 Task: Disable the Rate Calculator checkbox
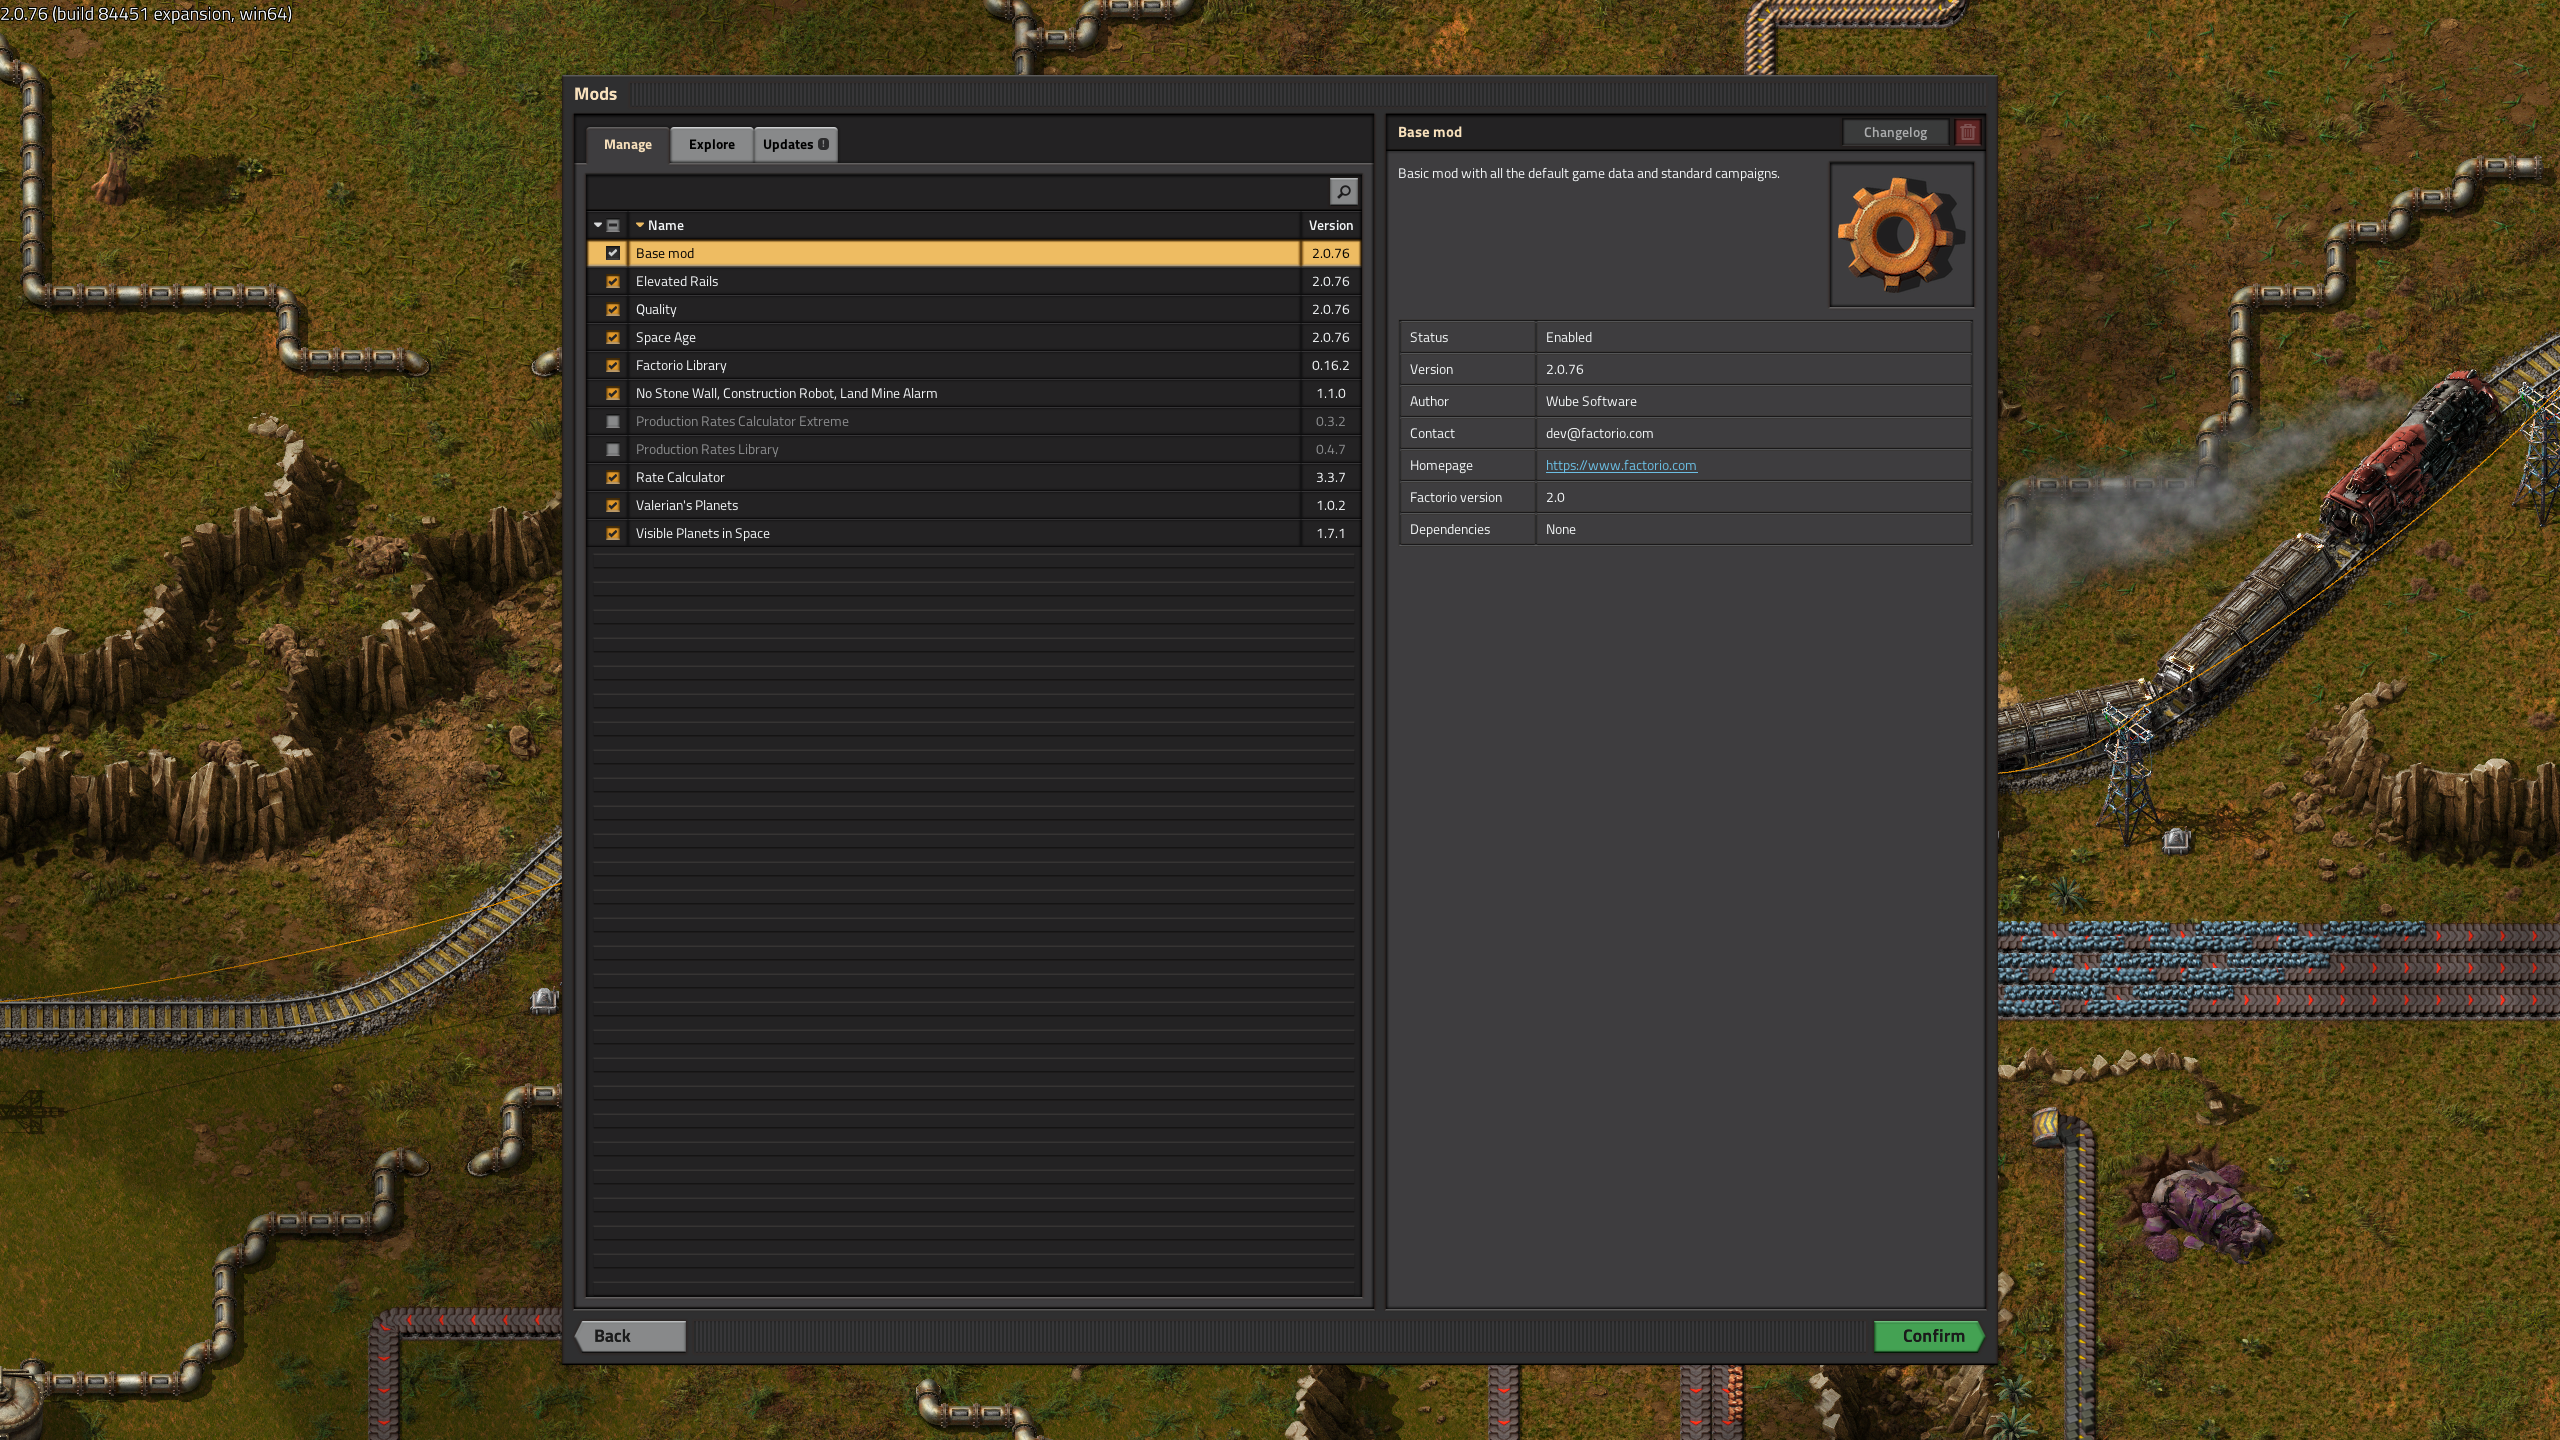pos(613,477)
